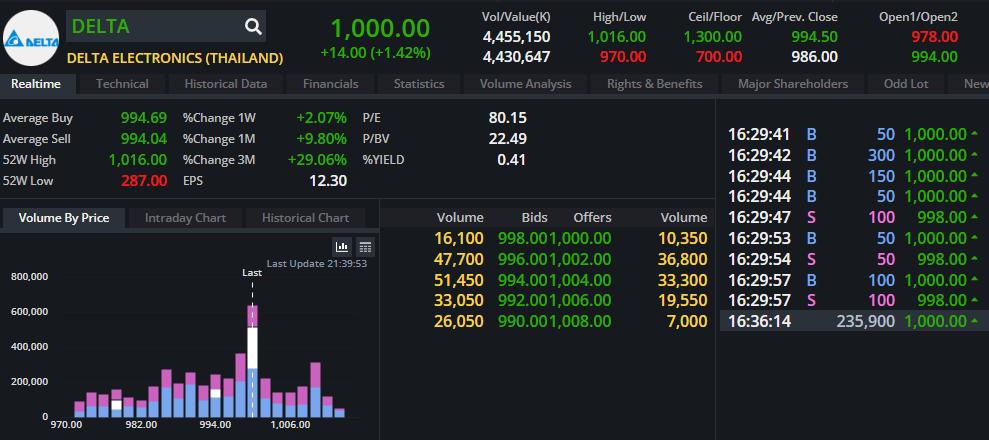
Task: Click the P/BV value 22.49
Action: tap(507, 139)
